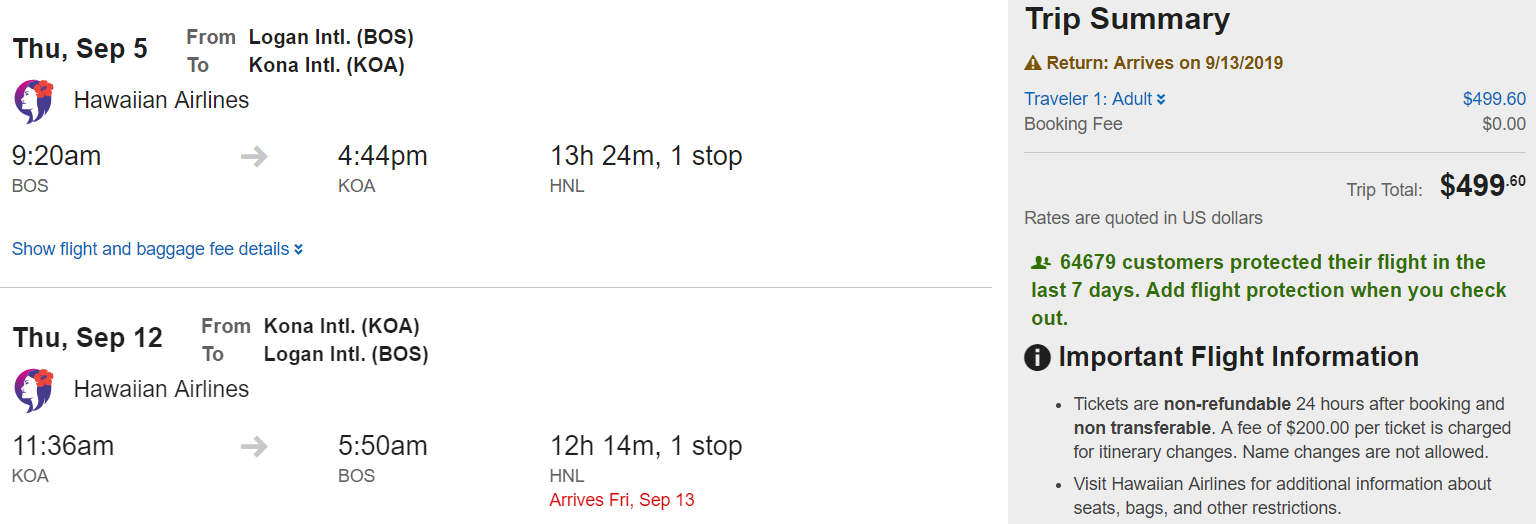The width and height of the screenshot is (1536, 524).
Task: Click the arrow between 11:36am and 5:50am
Action: click(x=254, y=446)
